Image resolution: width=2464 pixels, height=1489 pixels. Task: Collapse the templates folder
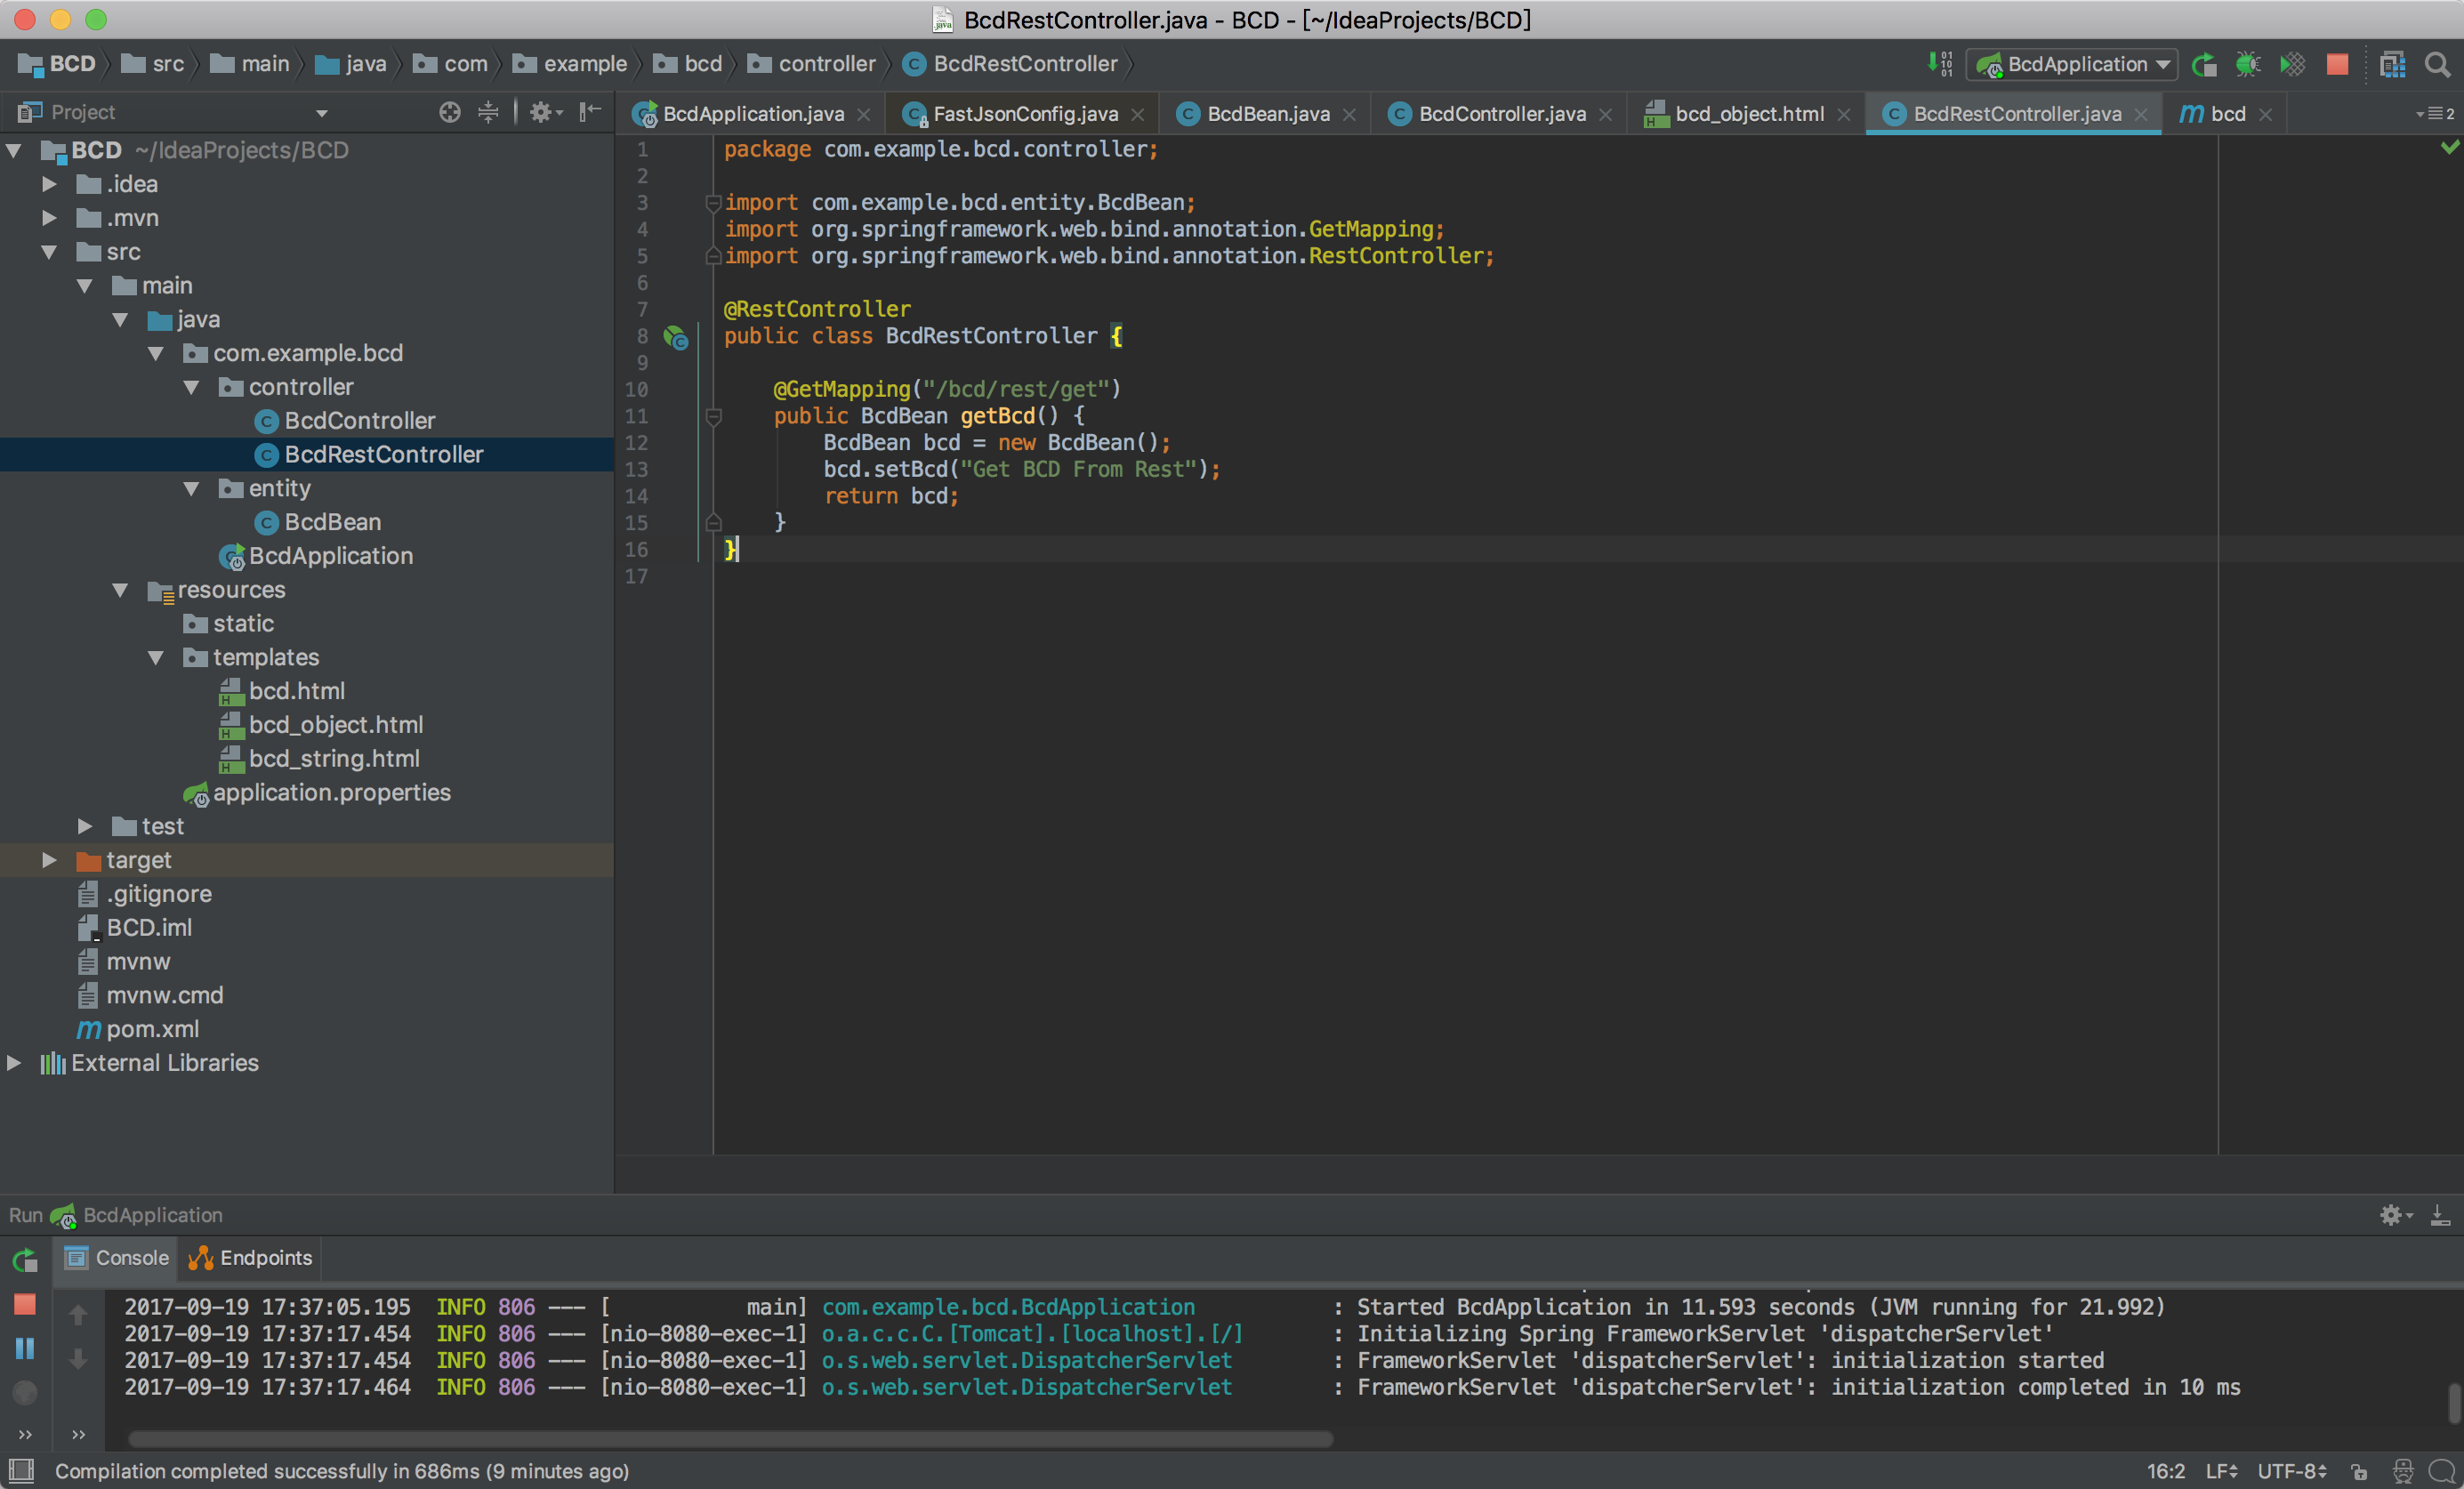tap(156, 658)
